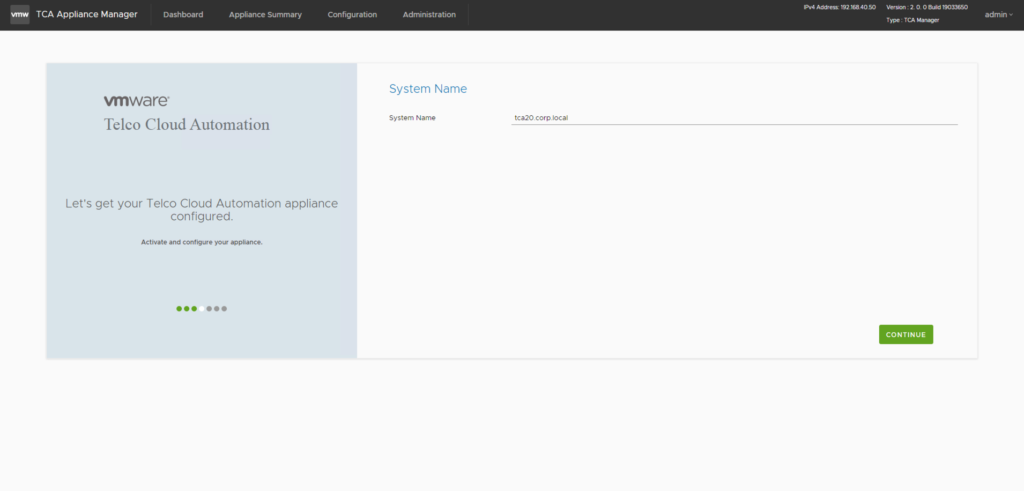Click the Telco Cloud Automation heading
This screenshot has height=491, width=1024.
pos(187,125)
